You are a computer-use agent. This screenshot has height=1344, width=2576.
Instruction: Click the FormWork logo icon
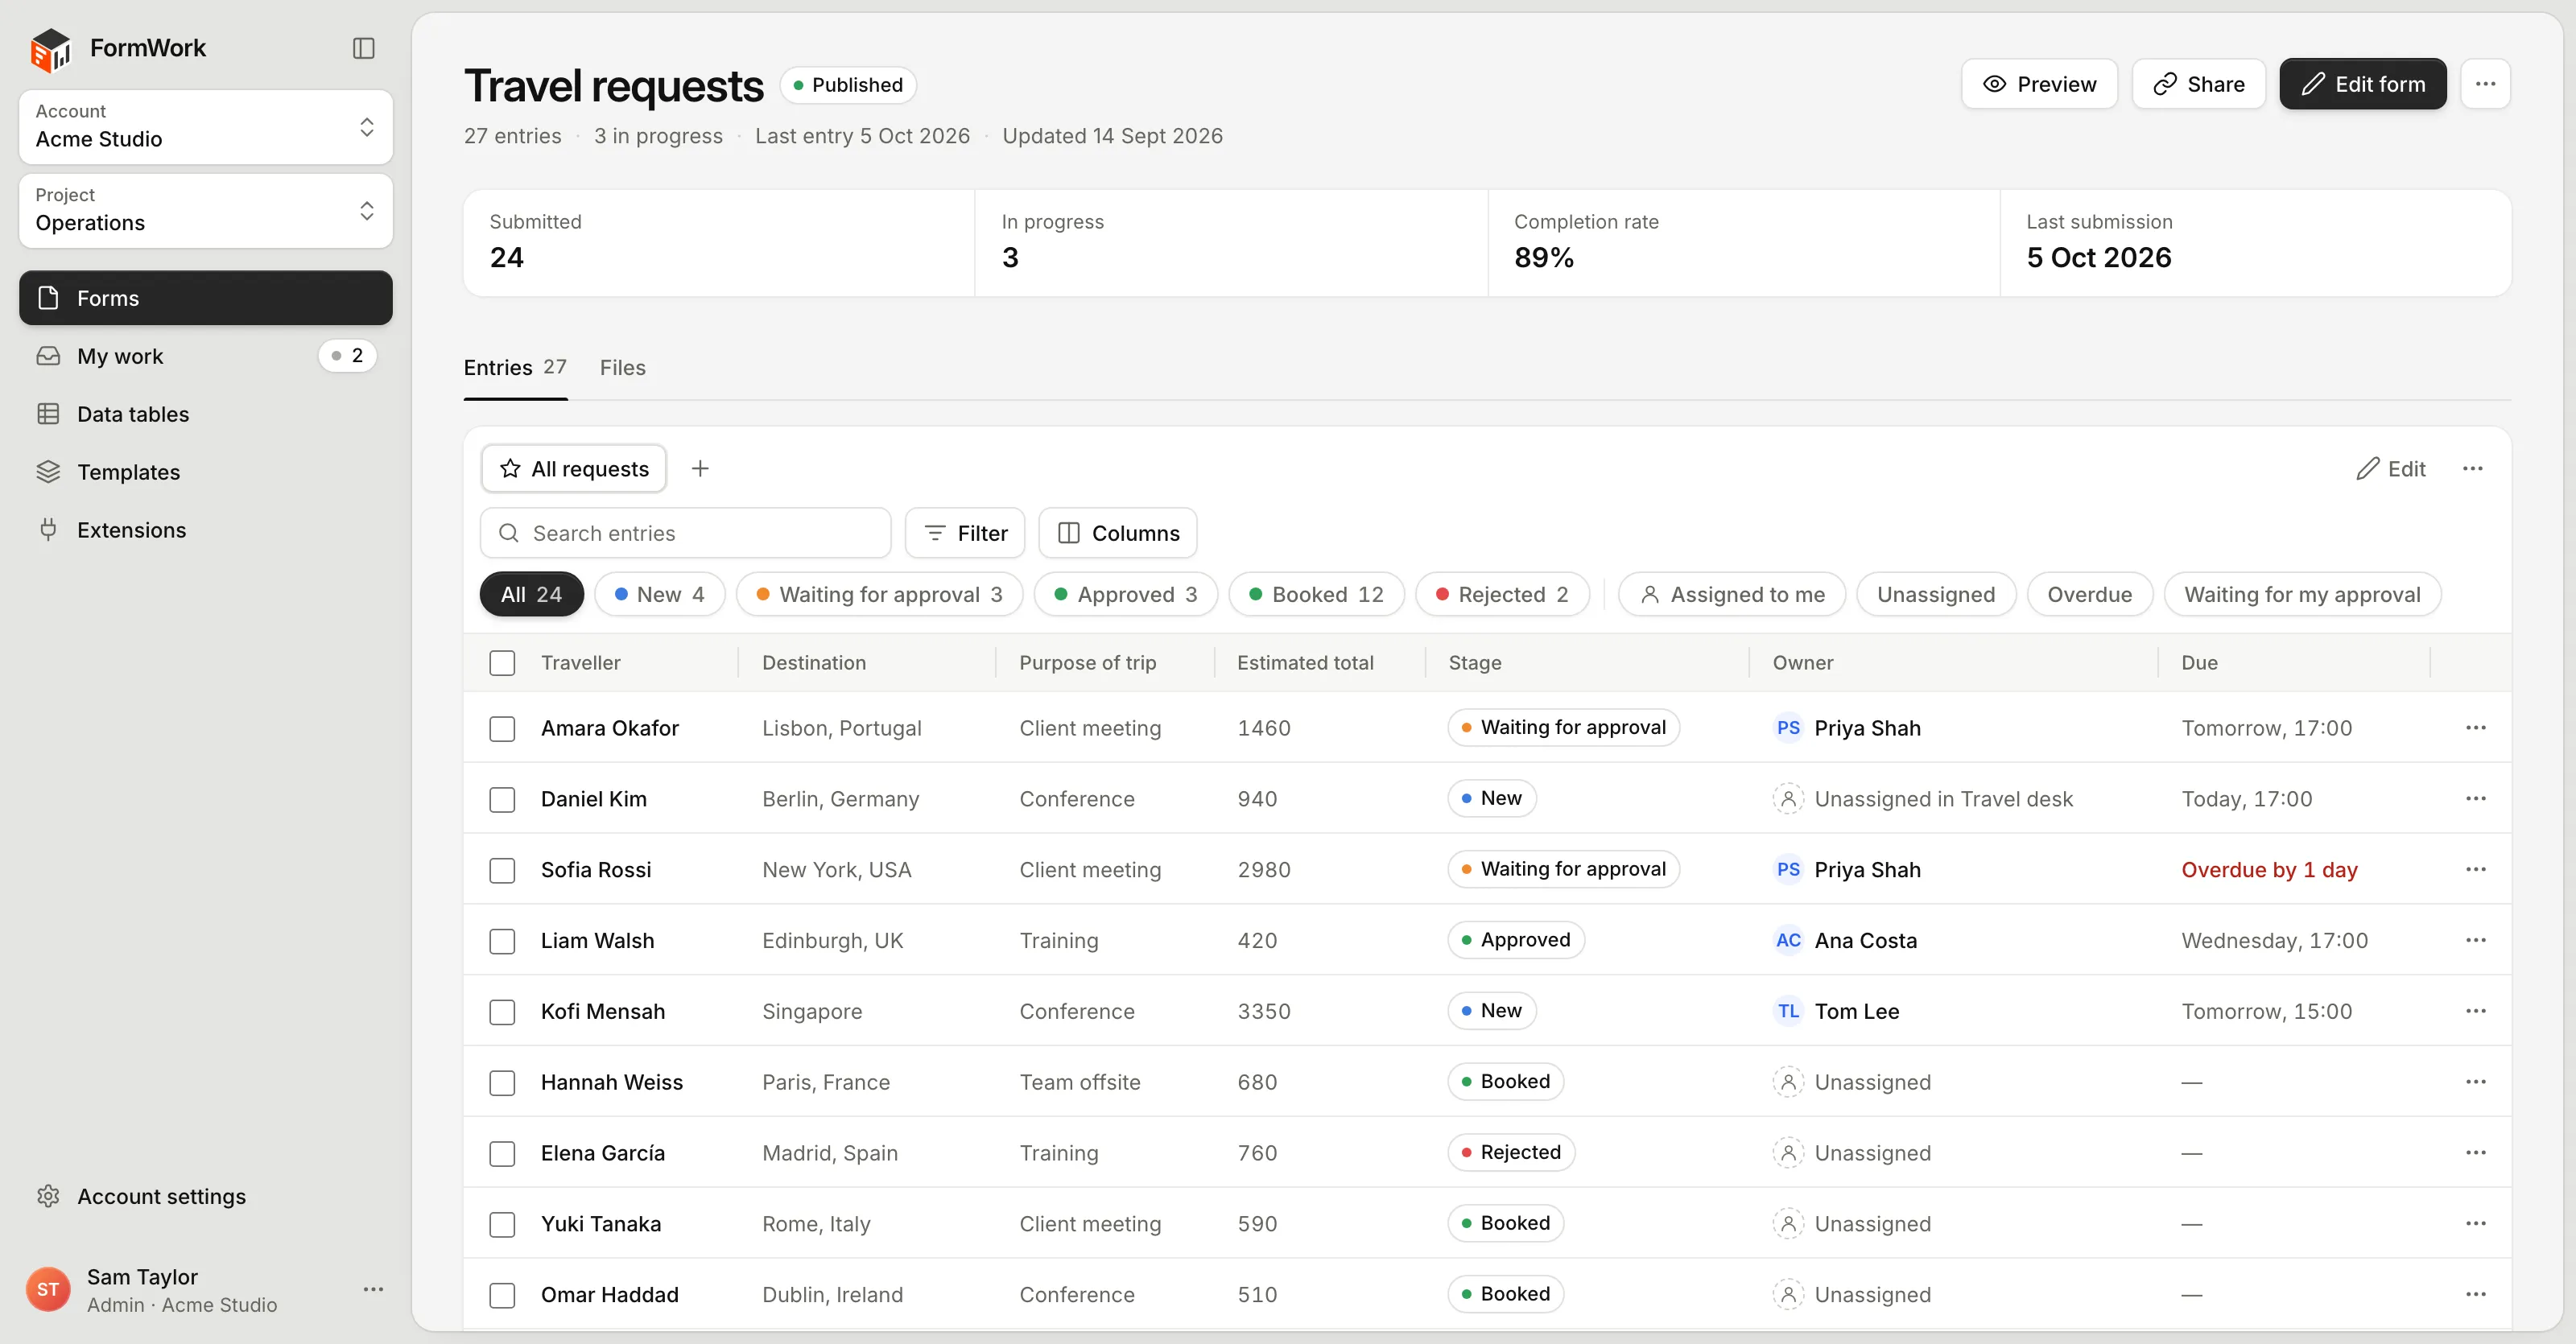pyautogui.click(x=51, y=49)
